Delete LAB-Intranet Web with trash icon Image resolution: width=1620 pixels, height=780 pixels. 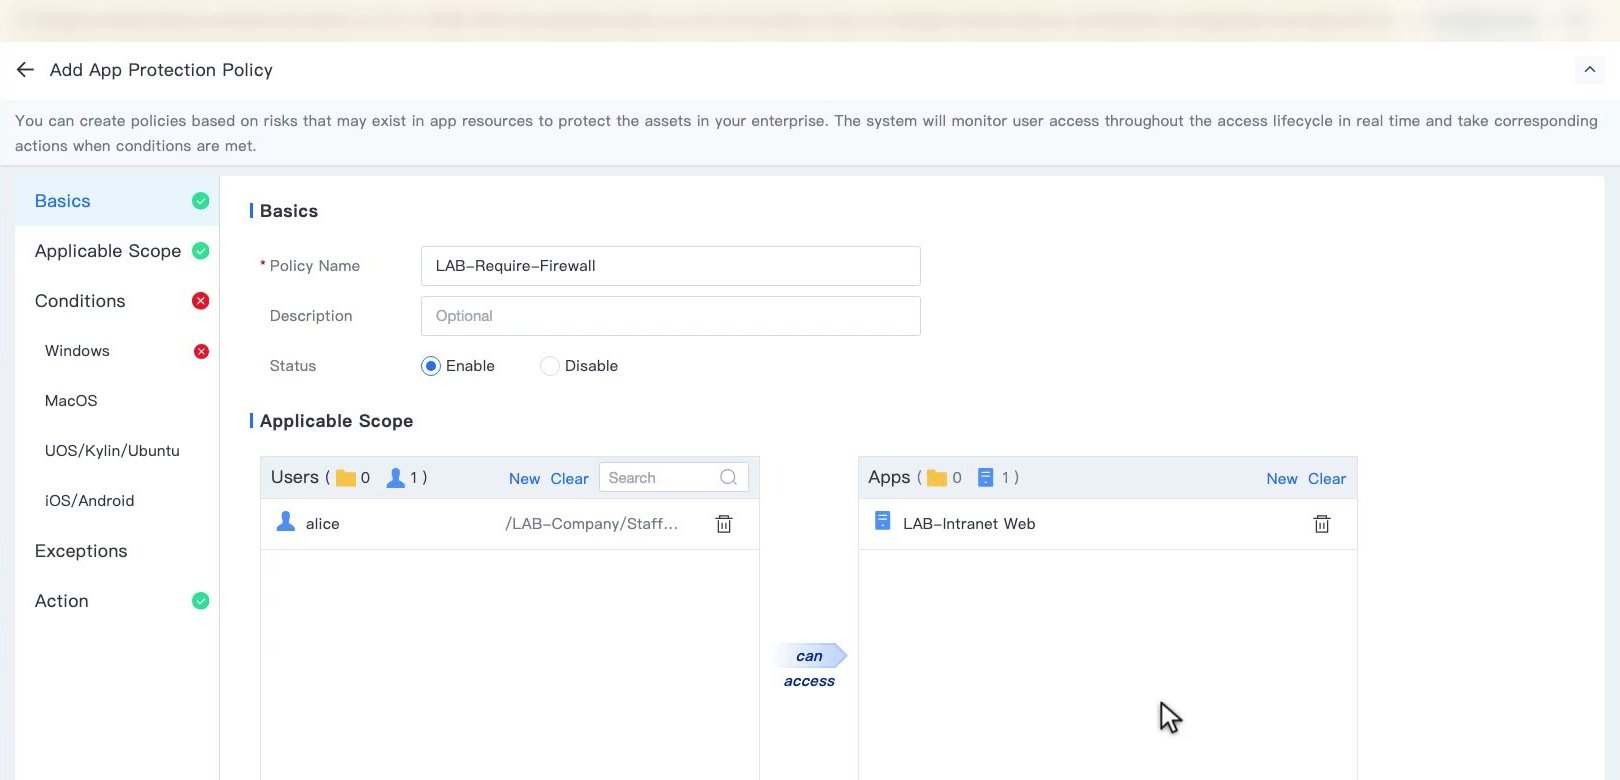click(x=1322, y=524)
